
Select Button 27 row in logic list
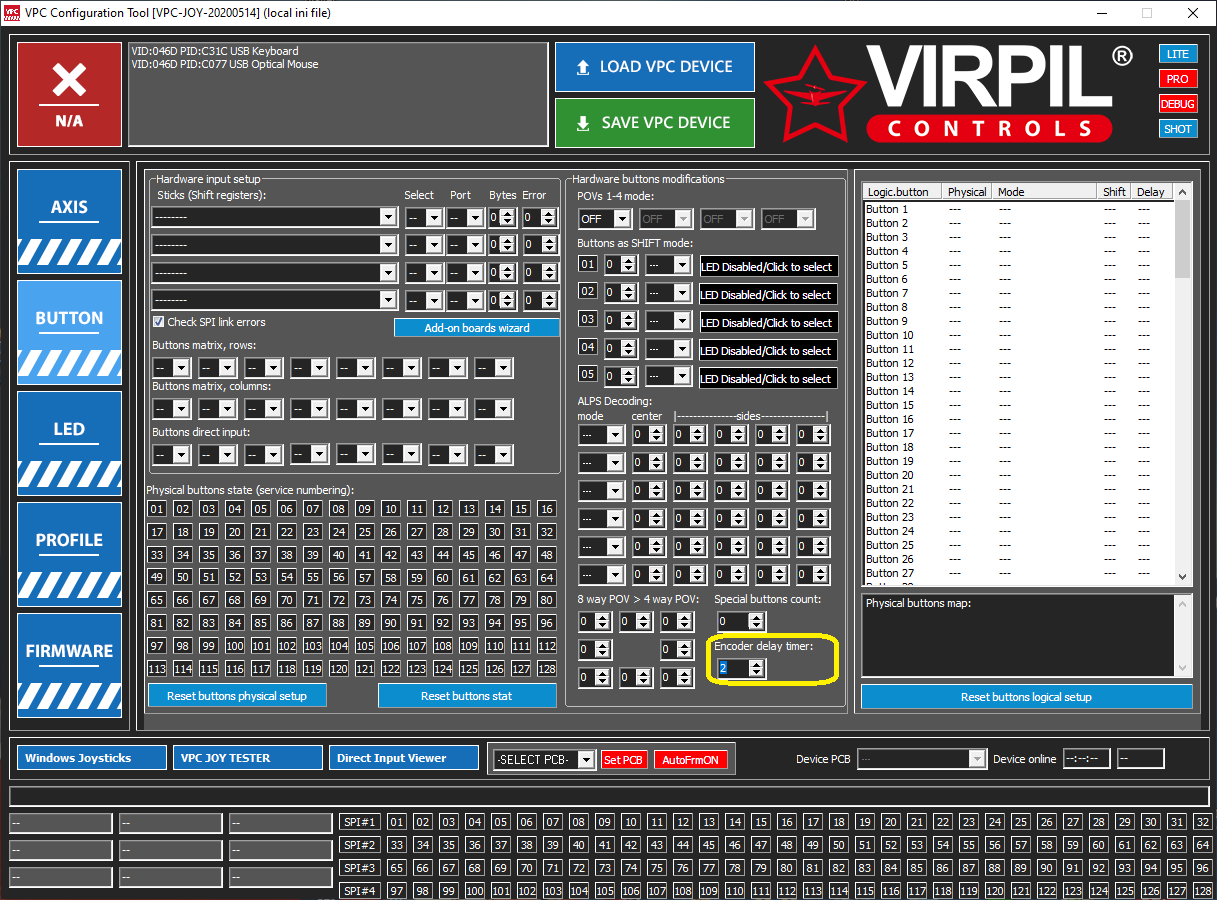1018,573
